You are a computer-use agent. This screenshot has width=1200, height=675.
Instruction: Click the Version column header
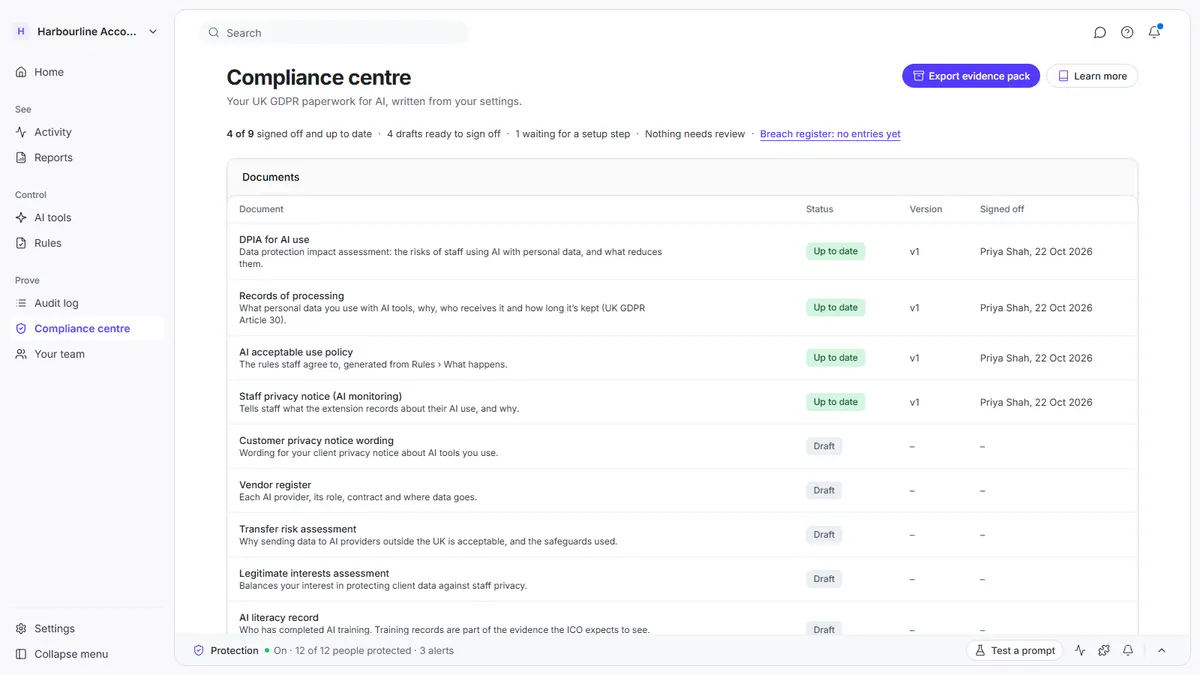pos(926,209)
